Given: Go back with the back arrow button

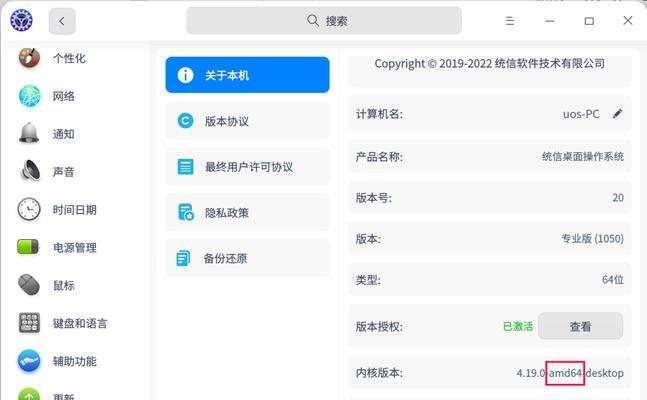Looking at the screenshot, I should pos(62,21).
